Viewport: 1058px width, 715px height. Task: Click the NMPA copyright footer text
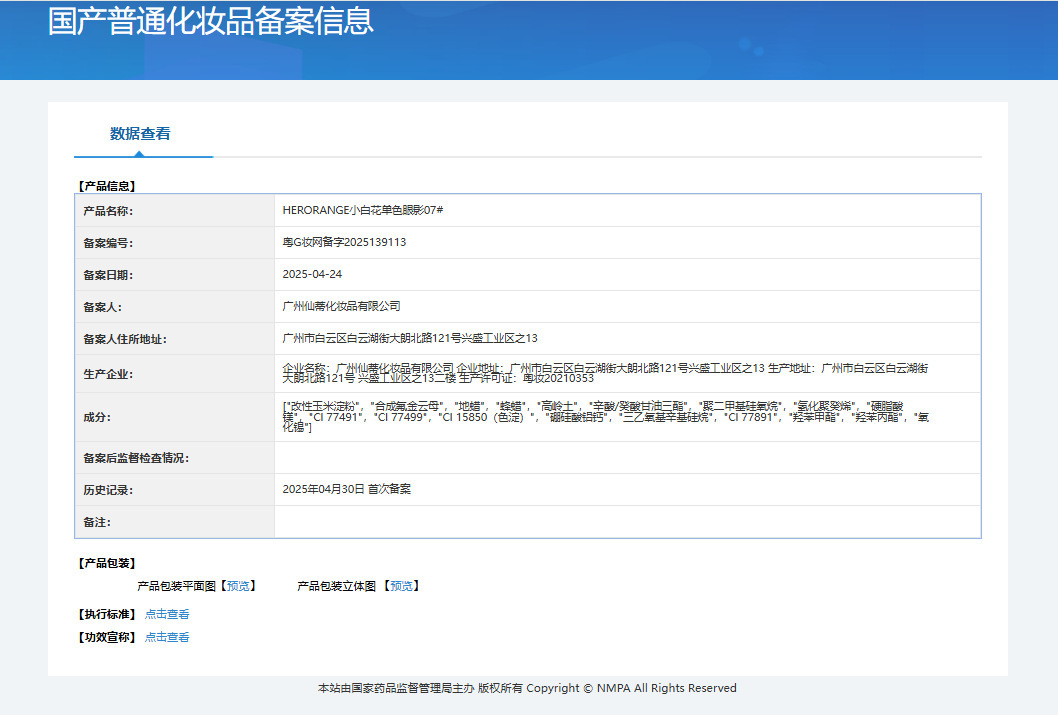point(527,688)
